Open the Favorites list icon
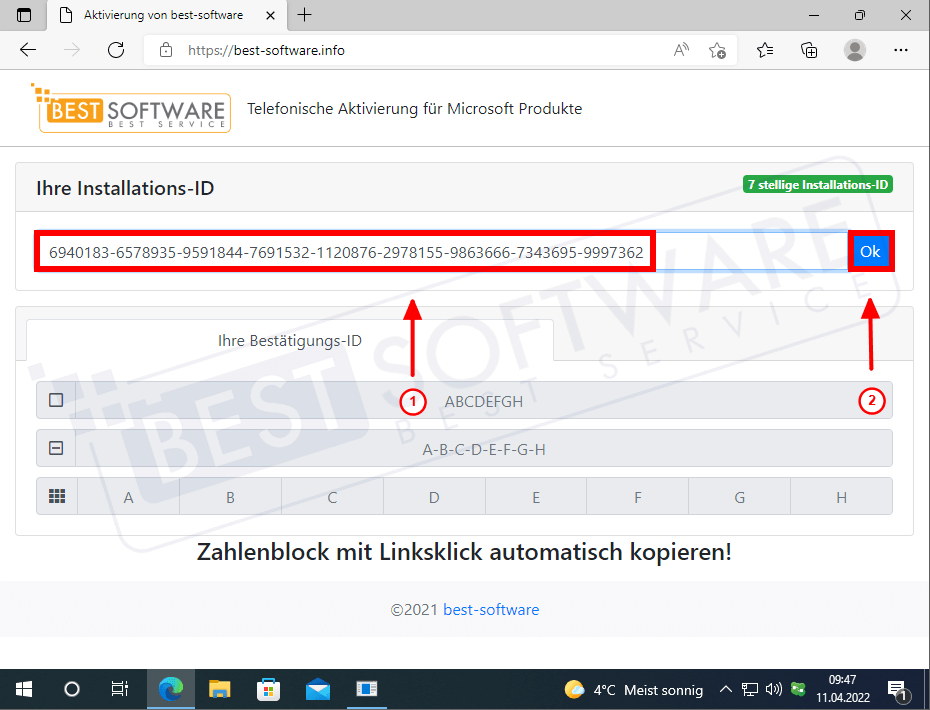Image resolution: width=930 pixels, height=710 pixels. coord(765,50)
